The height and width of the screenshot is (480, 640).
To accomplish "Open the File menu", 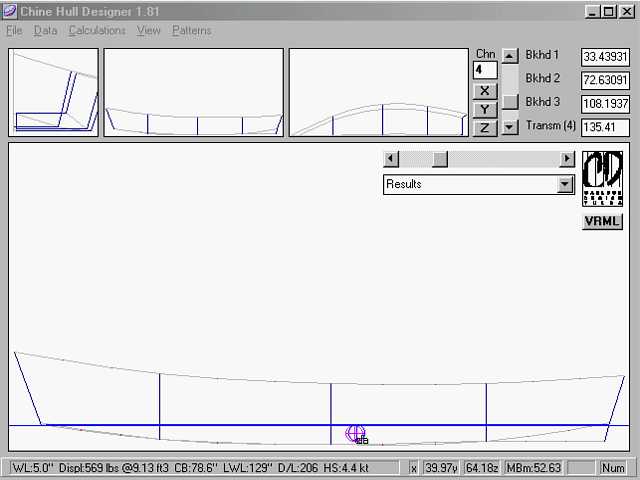I will pyautogui.click(x=14, y=31).
